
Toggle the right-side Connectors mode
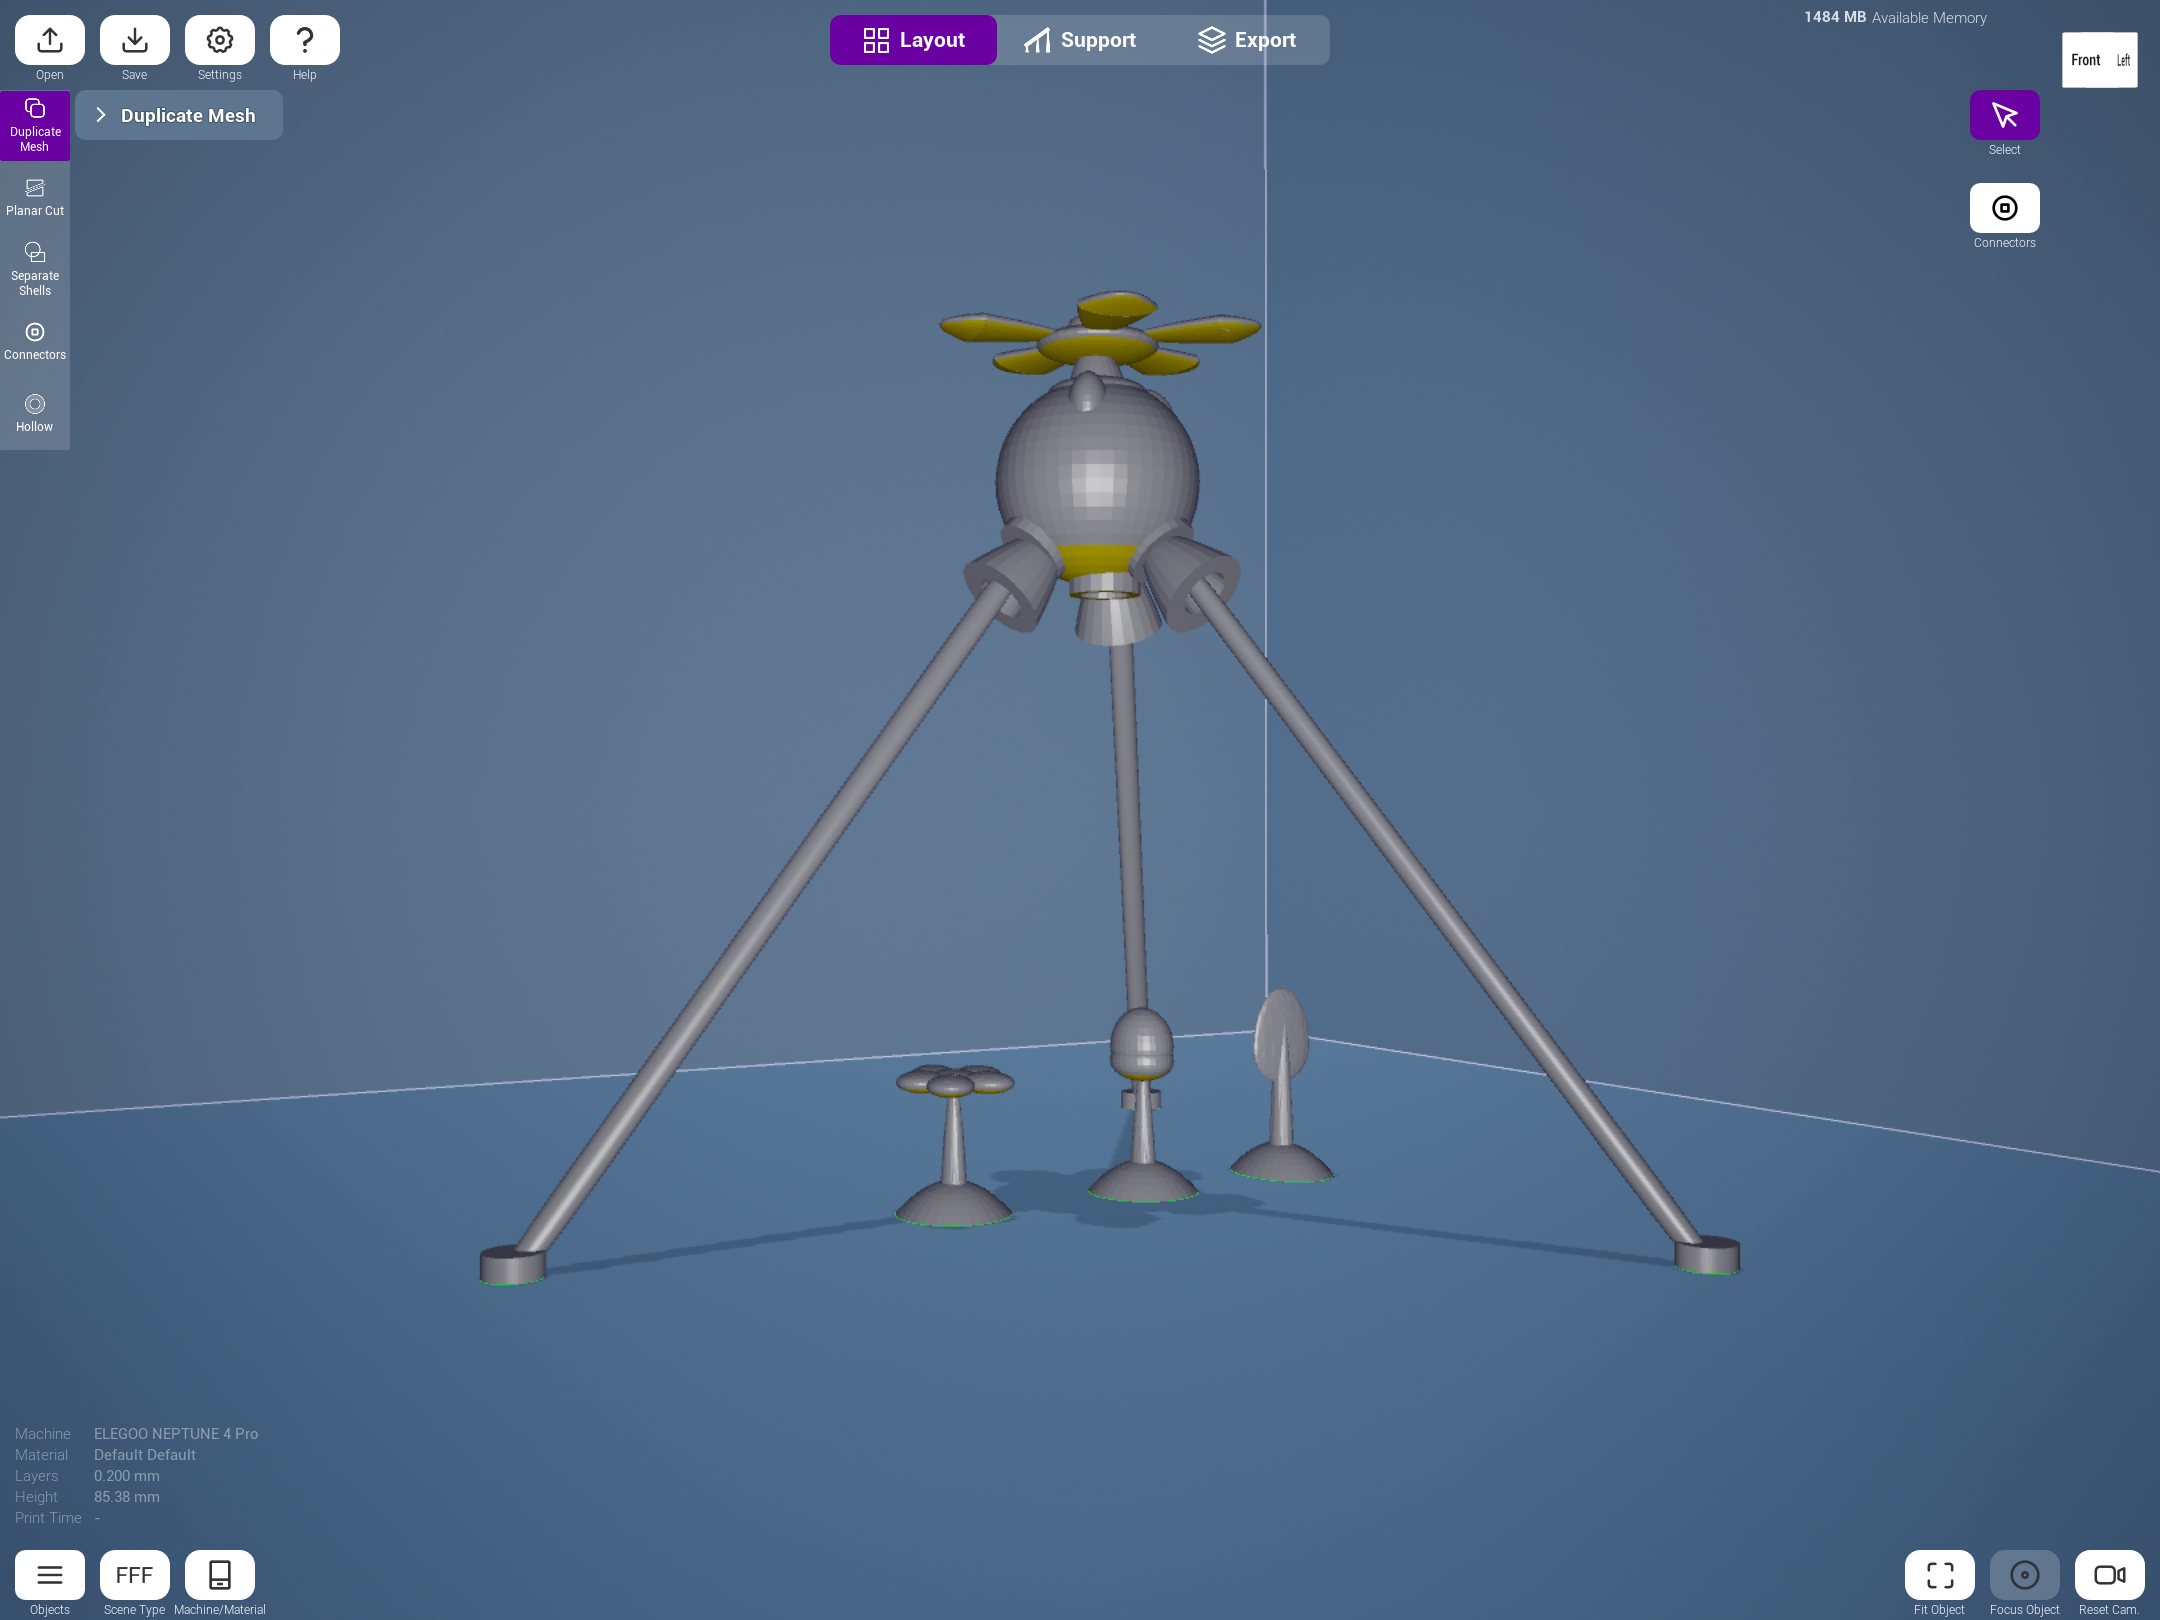coord(2004,208)
